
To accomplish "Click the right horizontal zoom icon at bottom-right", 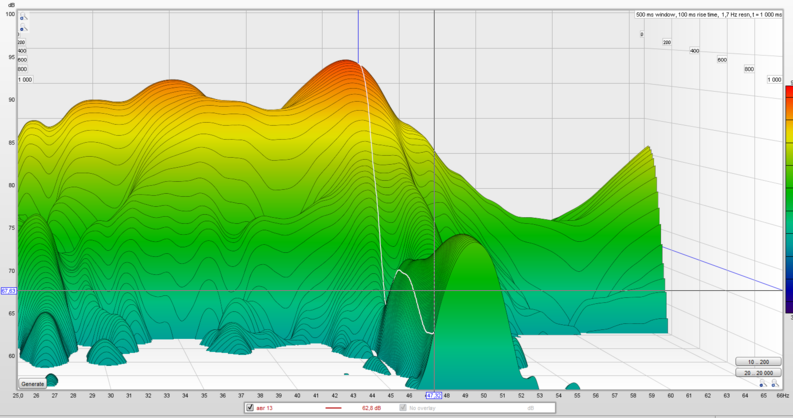I will coord(775,383).
